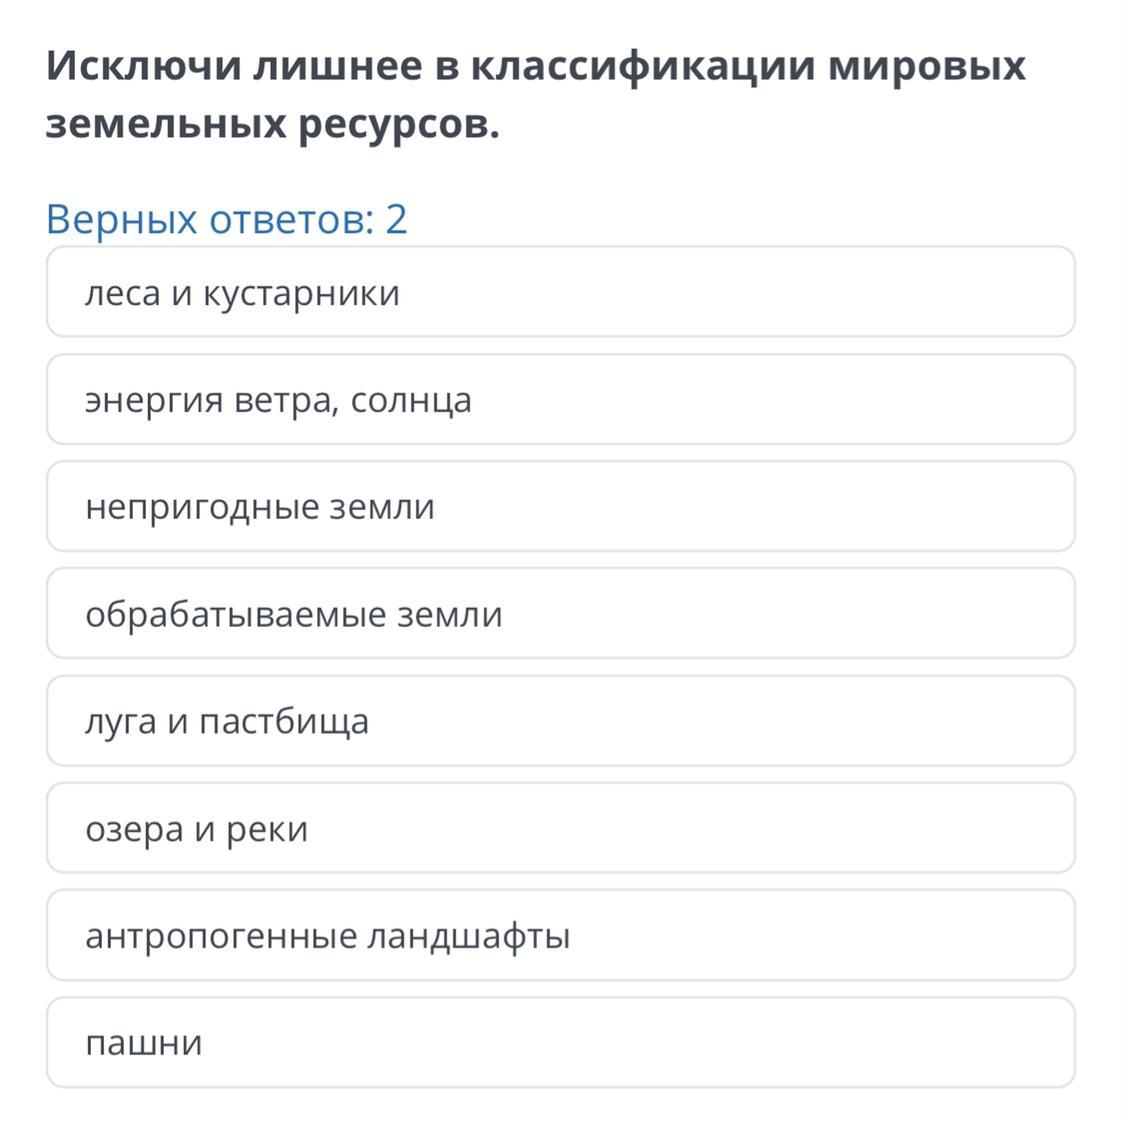This screenshot has width=1122, height=1123.
Task: Select 'обрабатываемые земли' answer option
Action: (x=561, y=614)
